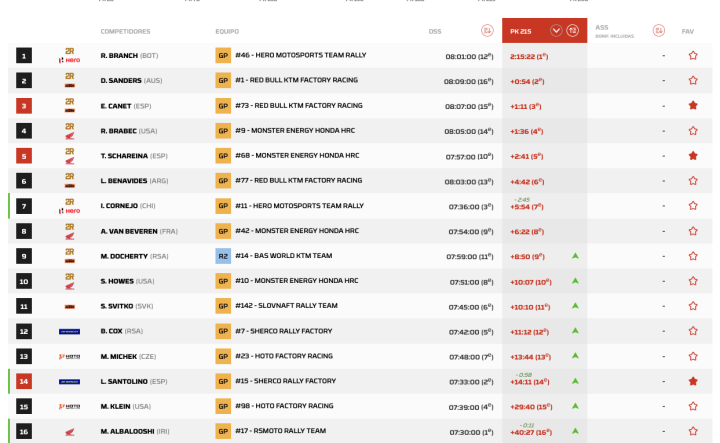
Task: Click Hero logo in R. Branch row
Action: pyautogui.click(x=70, y=60)
